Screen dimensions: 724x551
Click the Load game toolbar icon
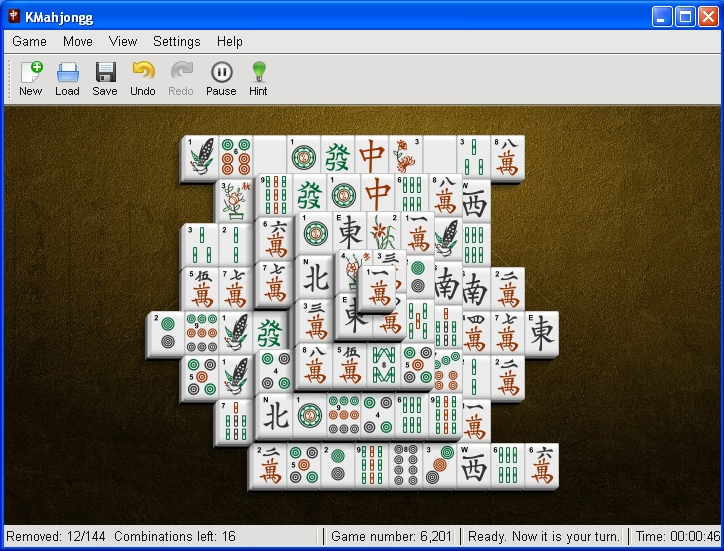point(67,78)
